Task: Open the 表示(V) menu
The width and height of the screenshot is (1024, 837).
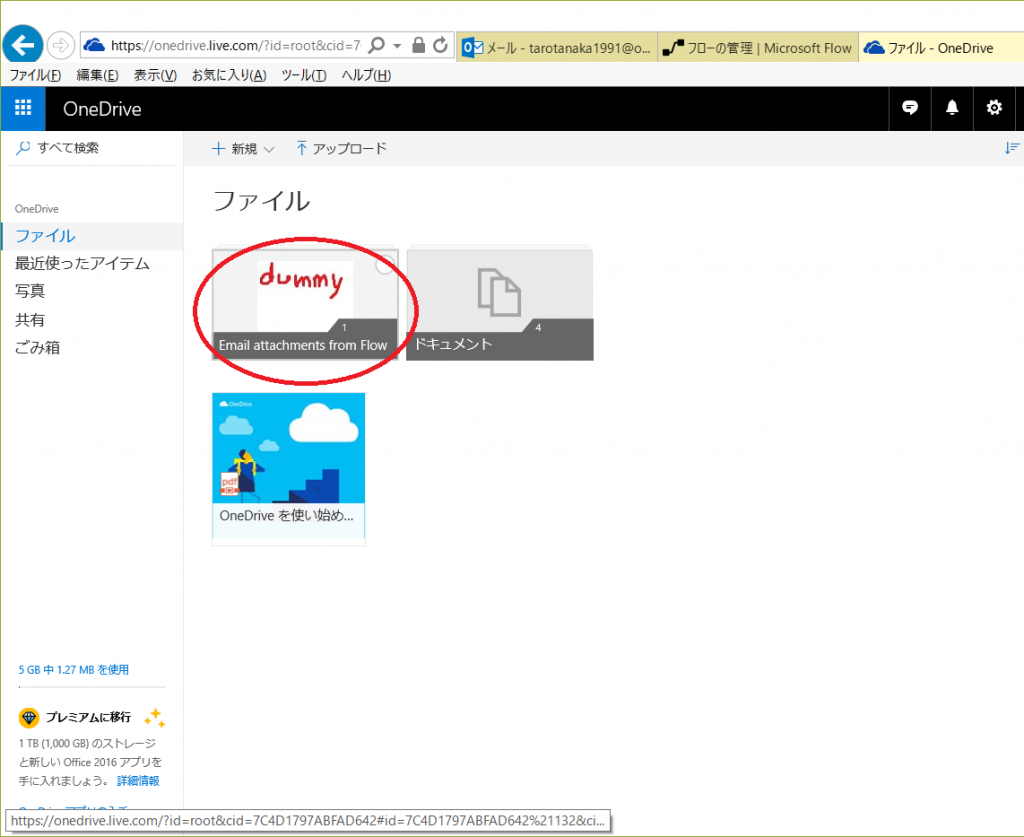Action: [155, 75]
